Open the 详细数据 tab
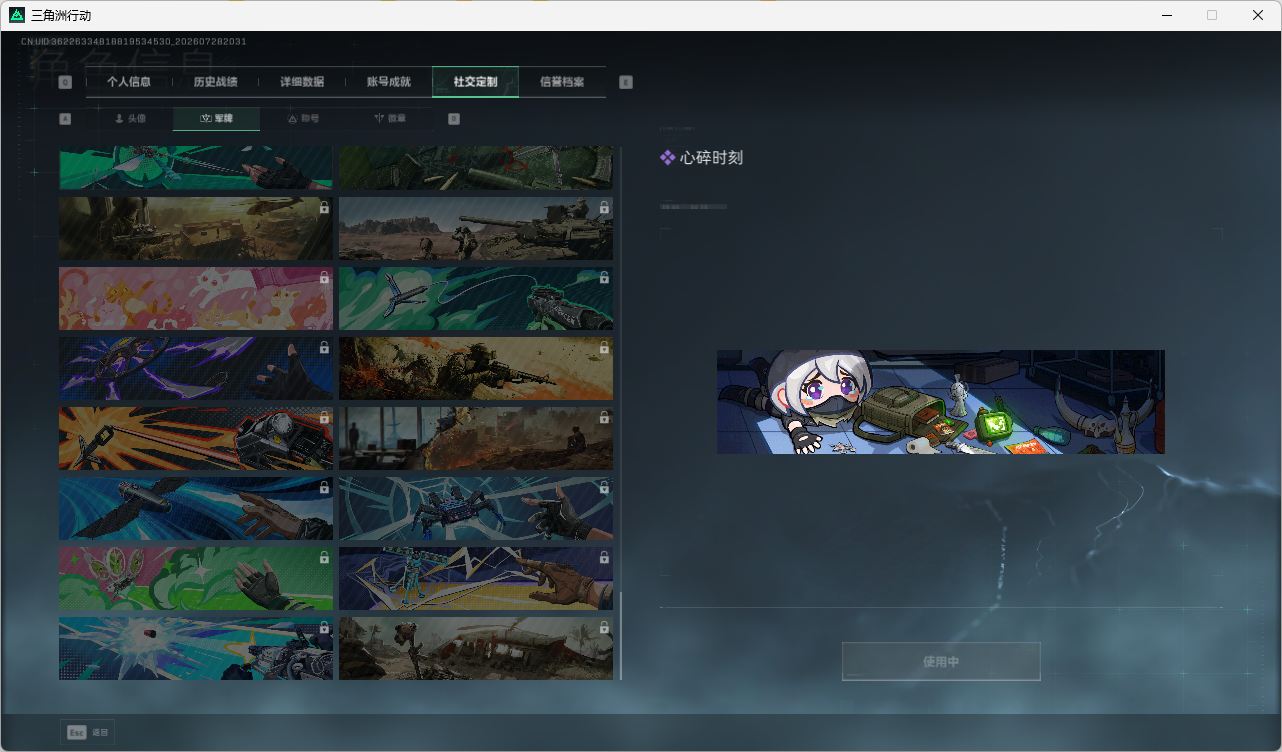Image resolution: width=1282 pixels, height=752 pixels. tap(302, 82)
